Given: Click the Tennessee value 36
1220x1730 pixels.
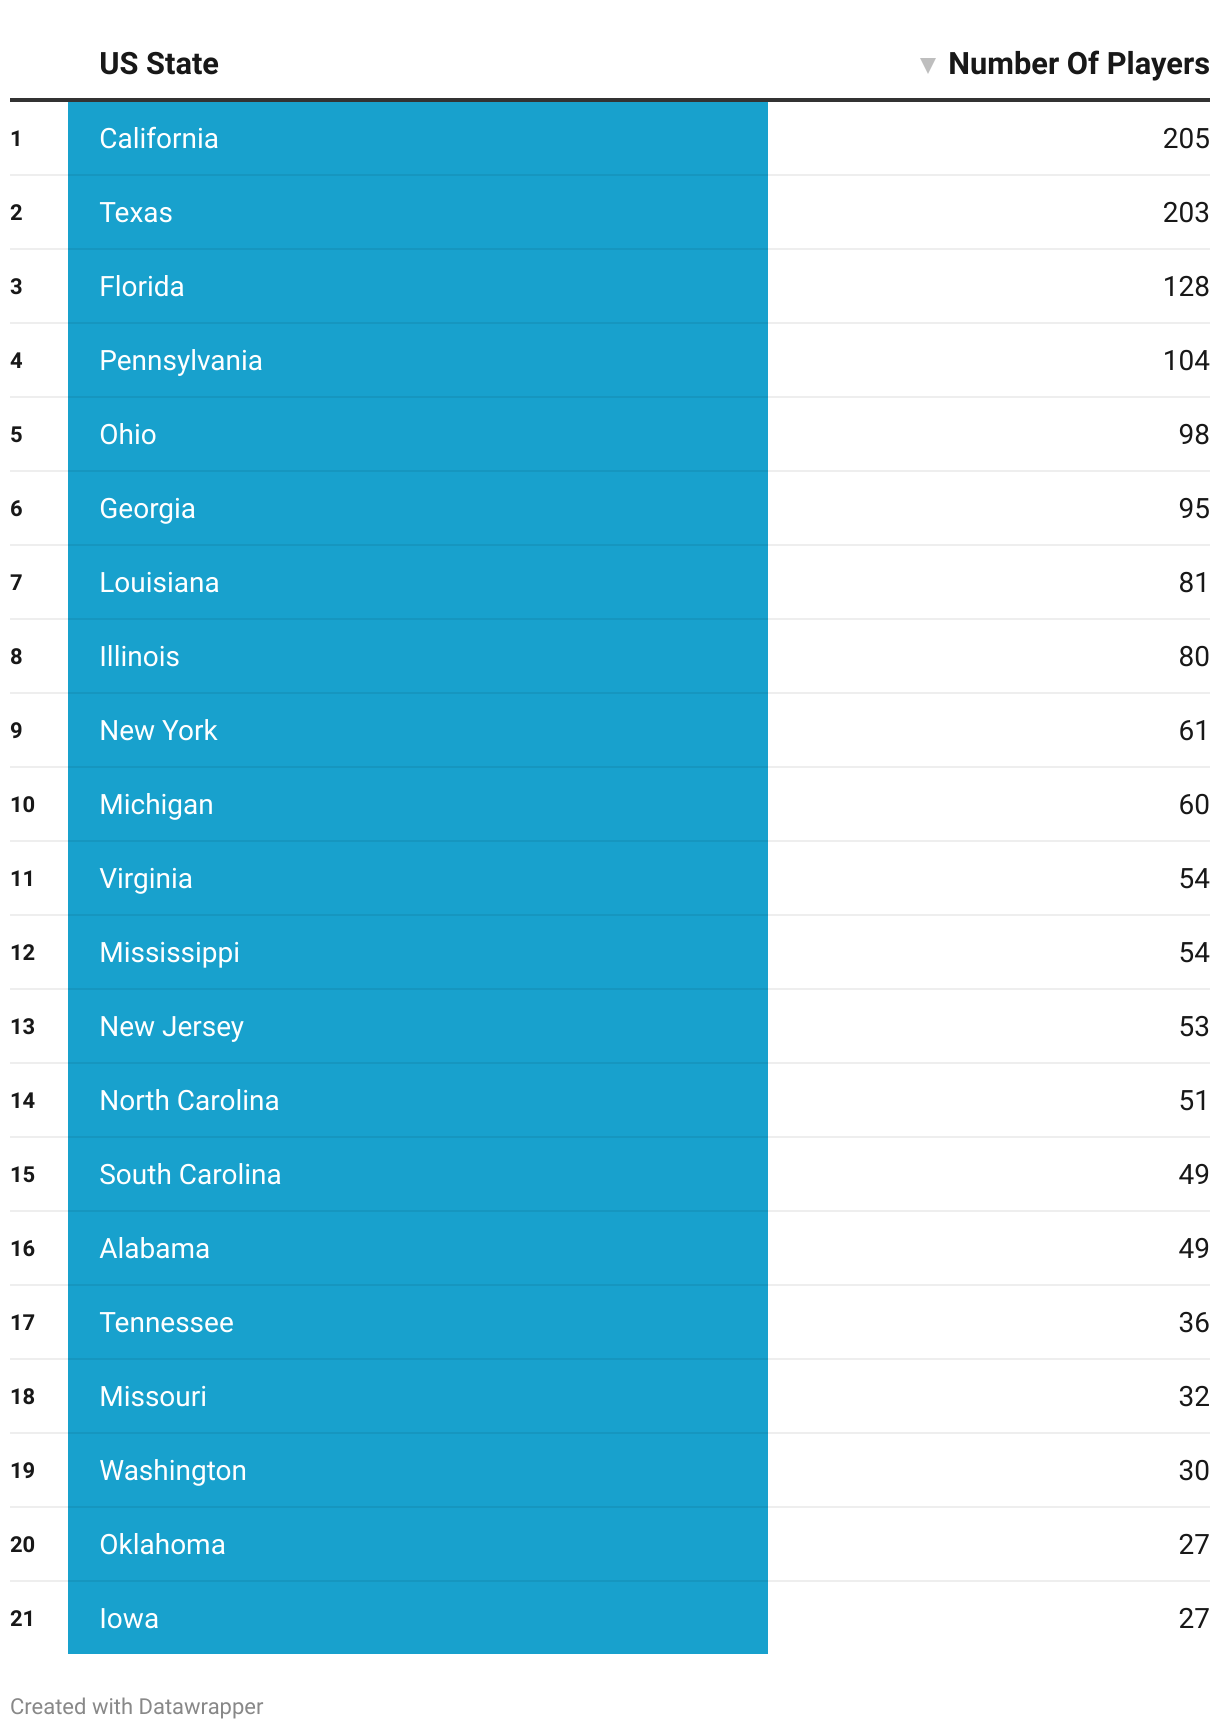Looking at the screenshot, I should click(x=1194, y=1322).
